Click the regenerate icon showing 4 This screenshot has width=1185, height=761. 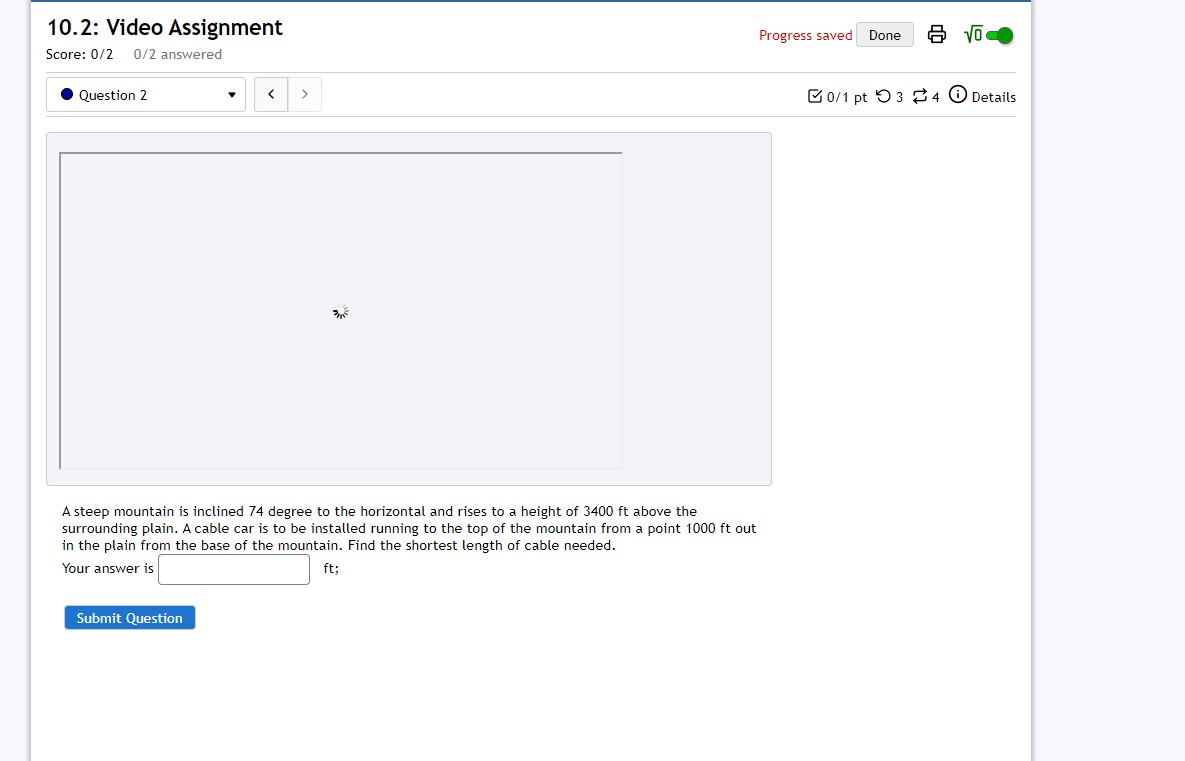coord(920,96)
